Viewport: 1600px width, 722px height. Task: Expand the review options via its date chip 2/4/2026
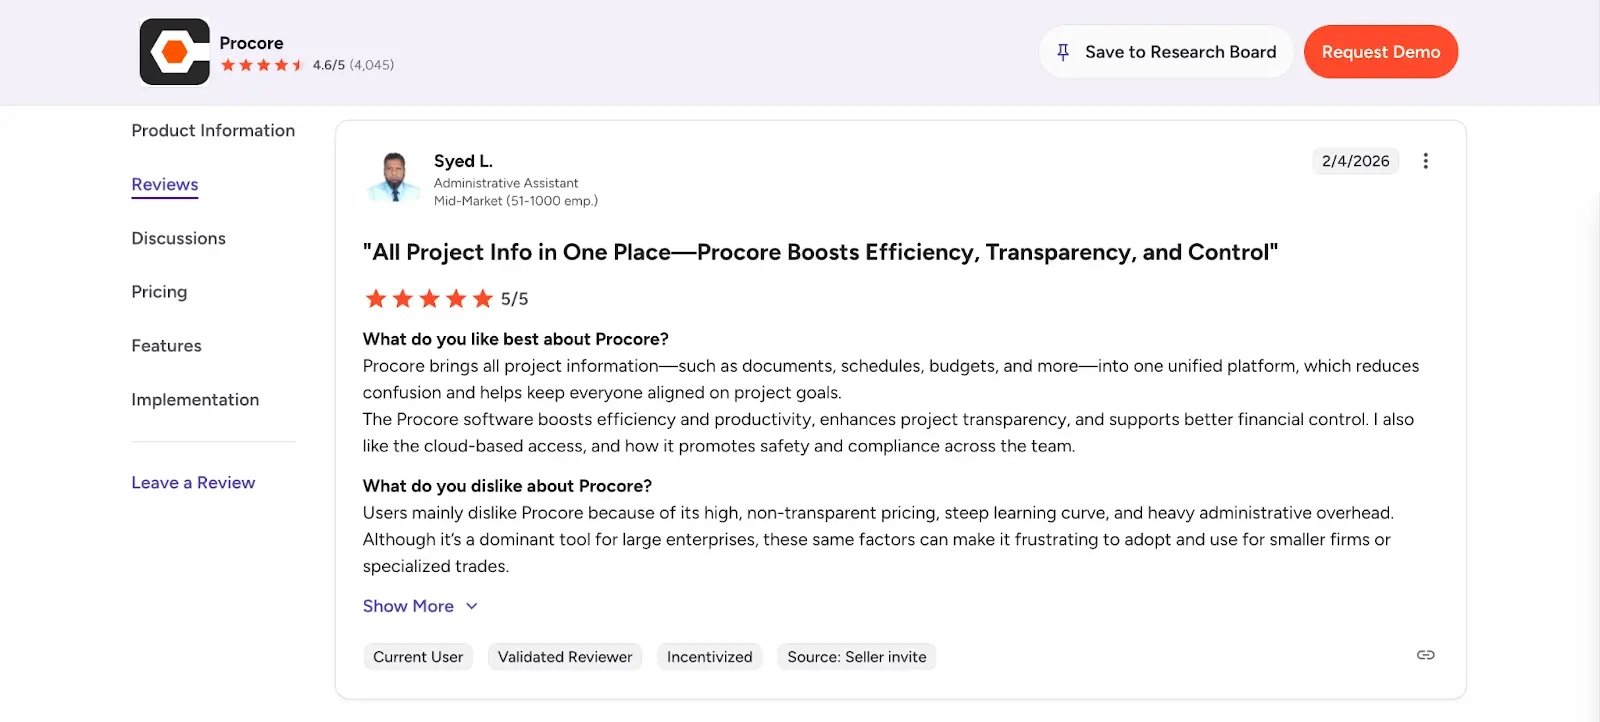tap(1355, 160)
